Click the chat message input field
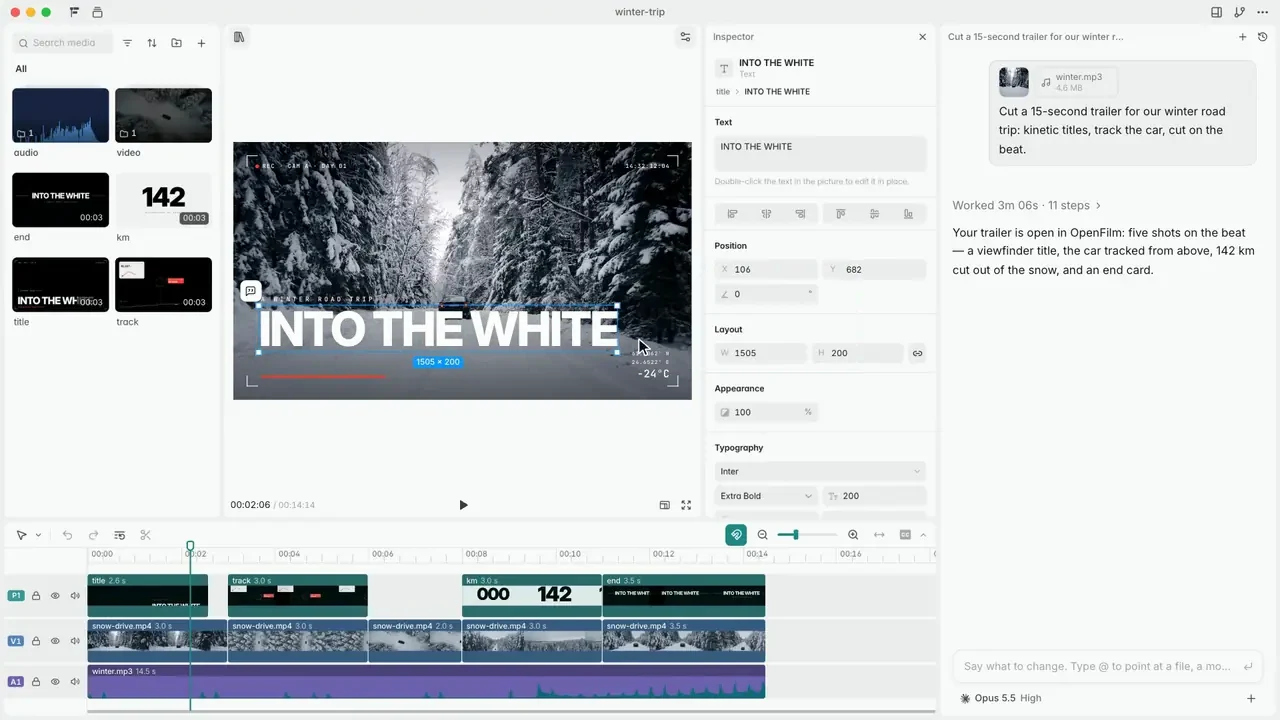Viewport: 1280px width, 720px height. tap(1107, 666)
